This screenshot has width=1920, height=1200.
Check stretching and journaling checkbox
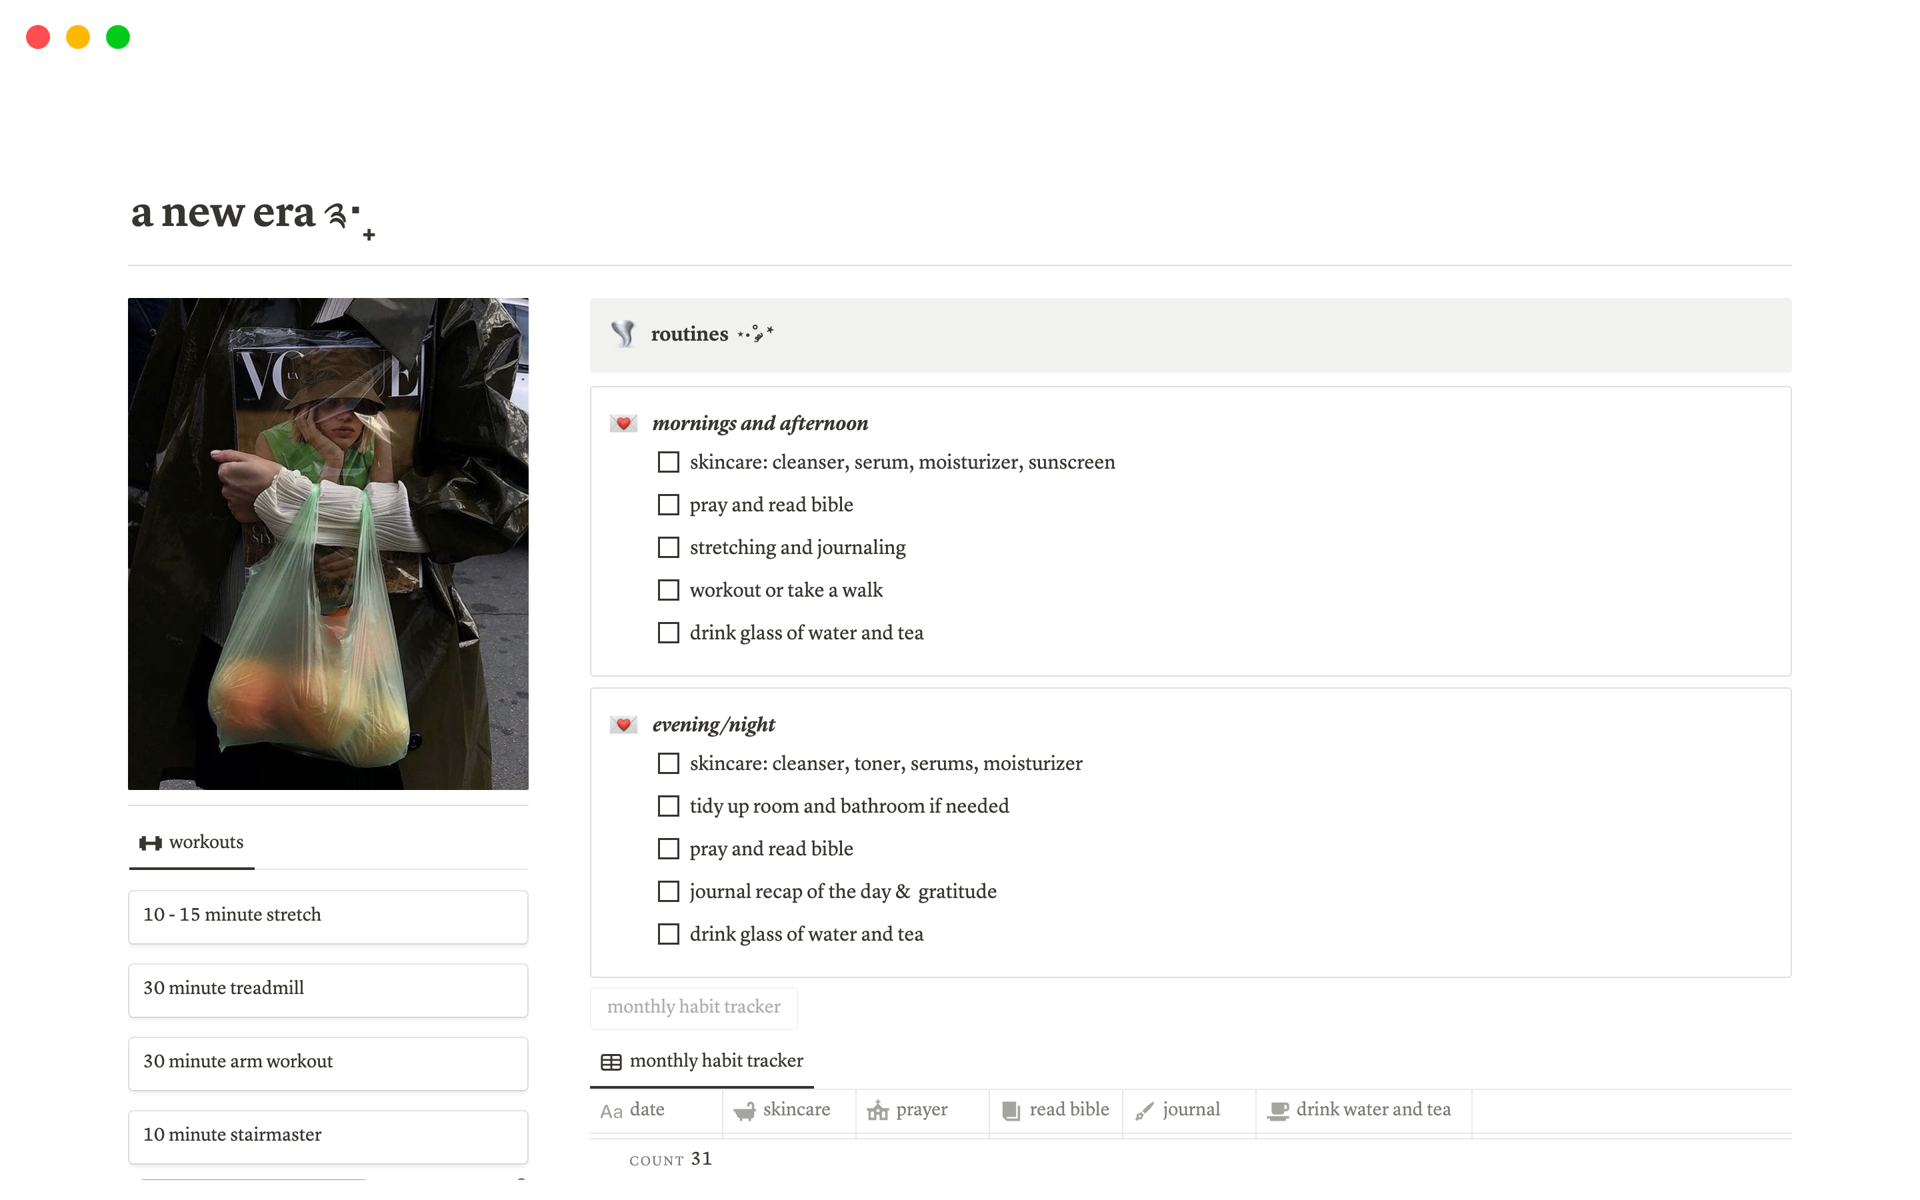(668, 548)
